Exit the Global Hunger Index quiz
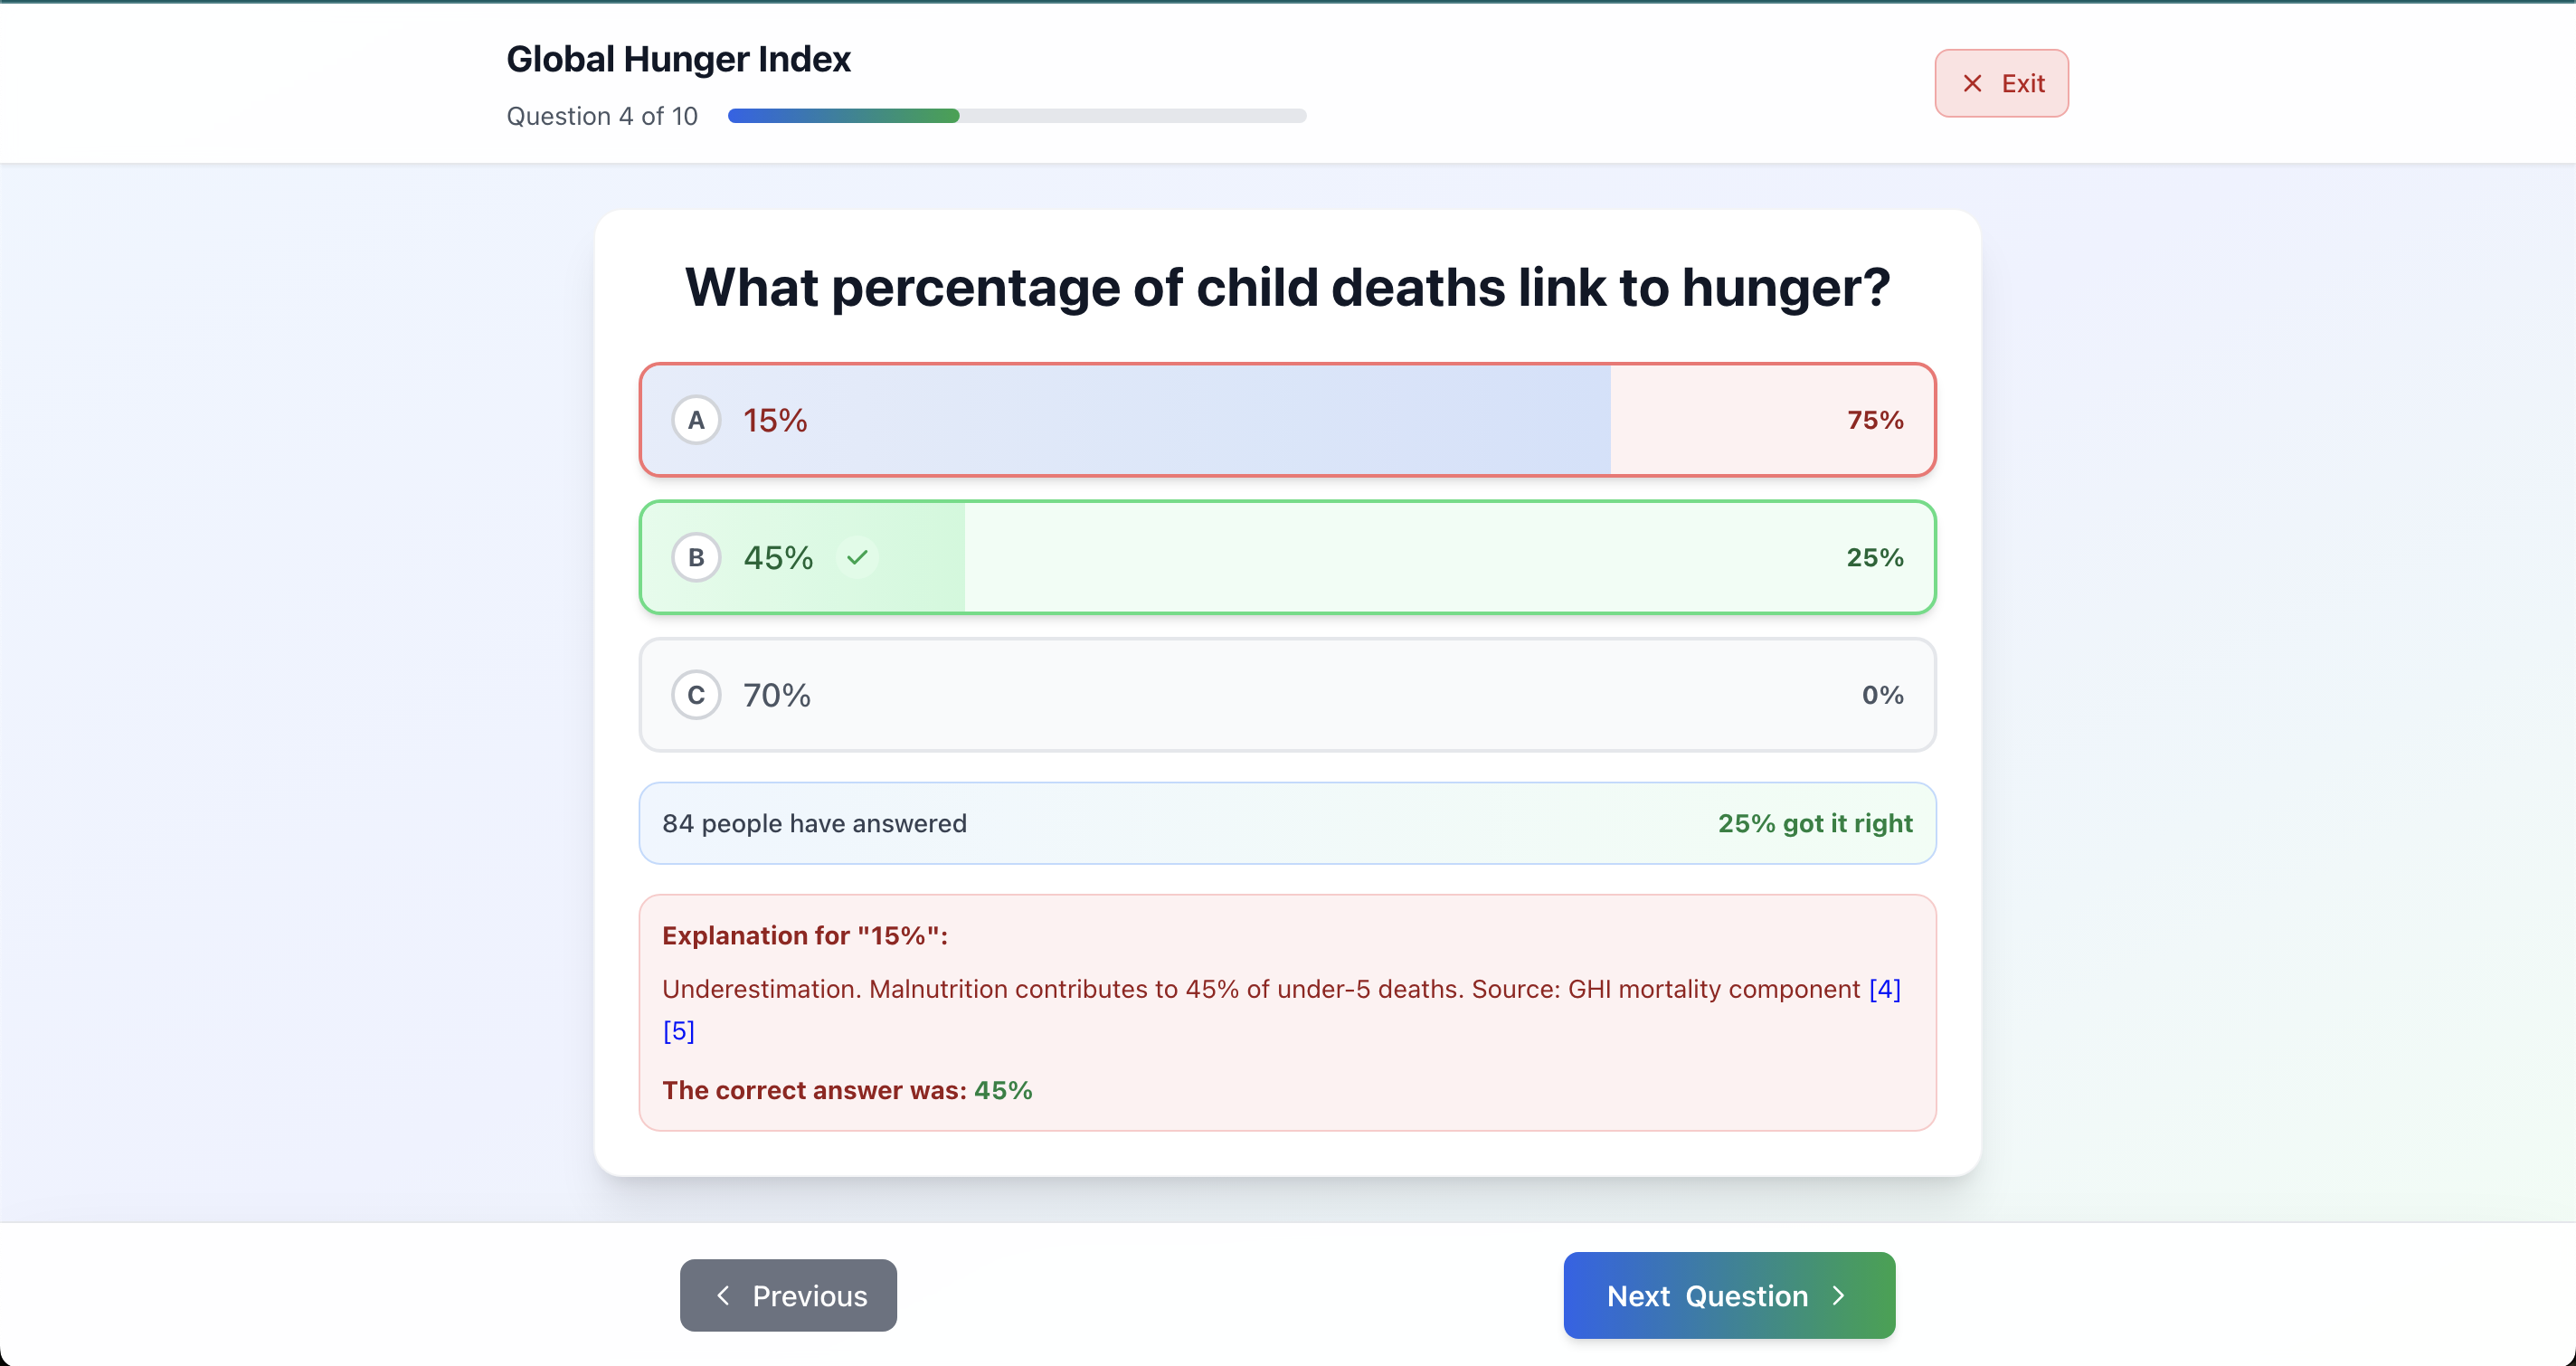 coord(2001,83)
